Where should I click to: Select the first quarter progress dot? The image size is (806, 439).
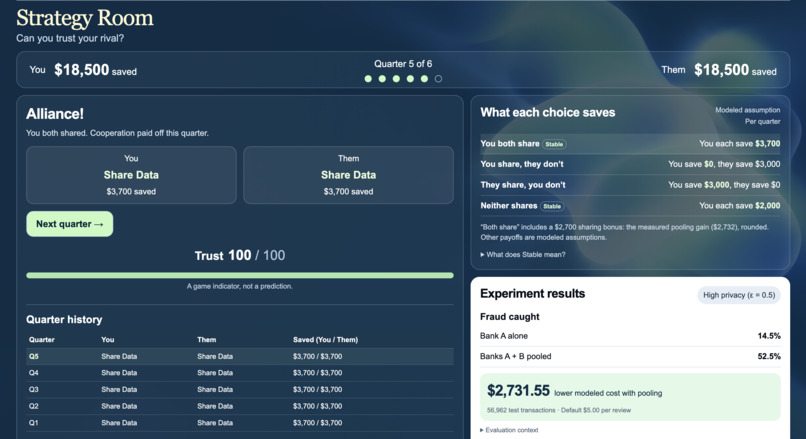tap(368, 79)
